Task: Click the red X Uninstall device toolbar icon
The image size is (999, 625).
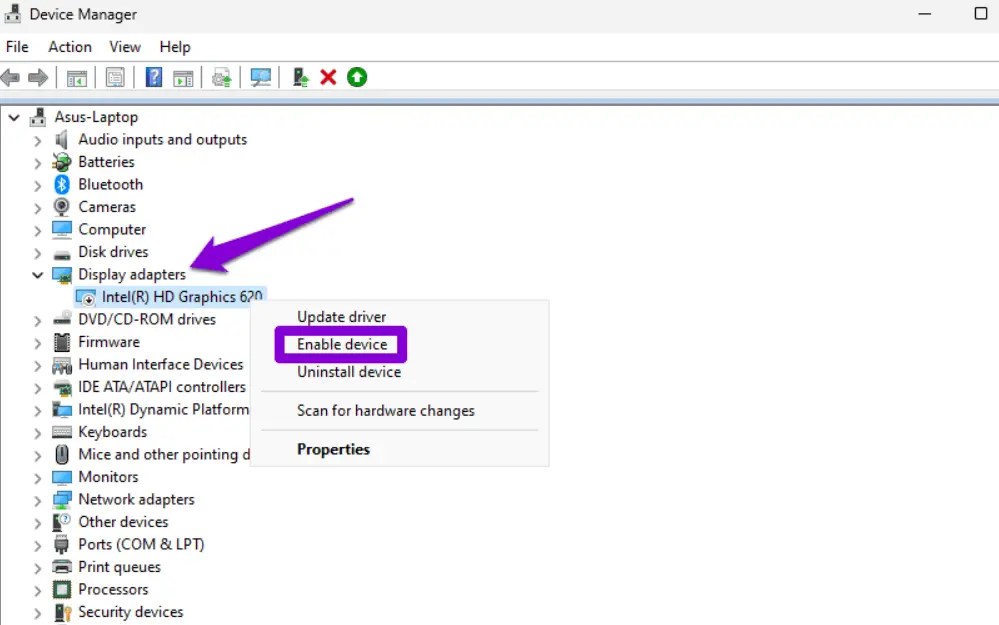Action: click(x=328, y=77)
